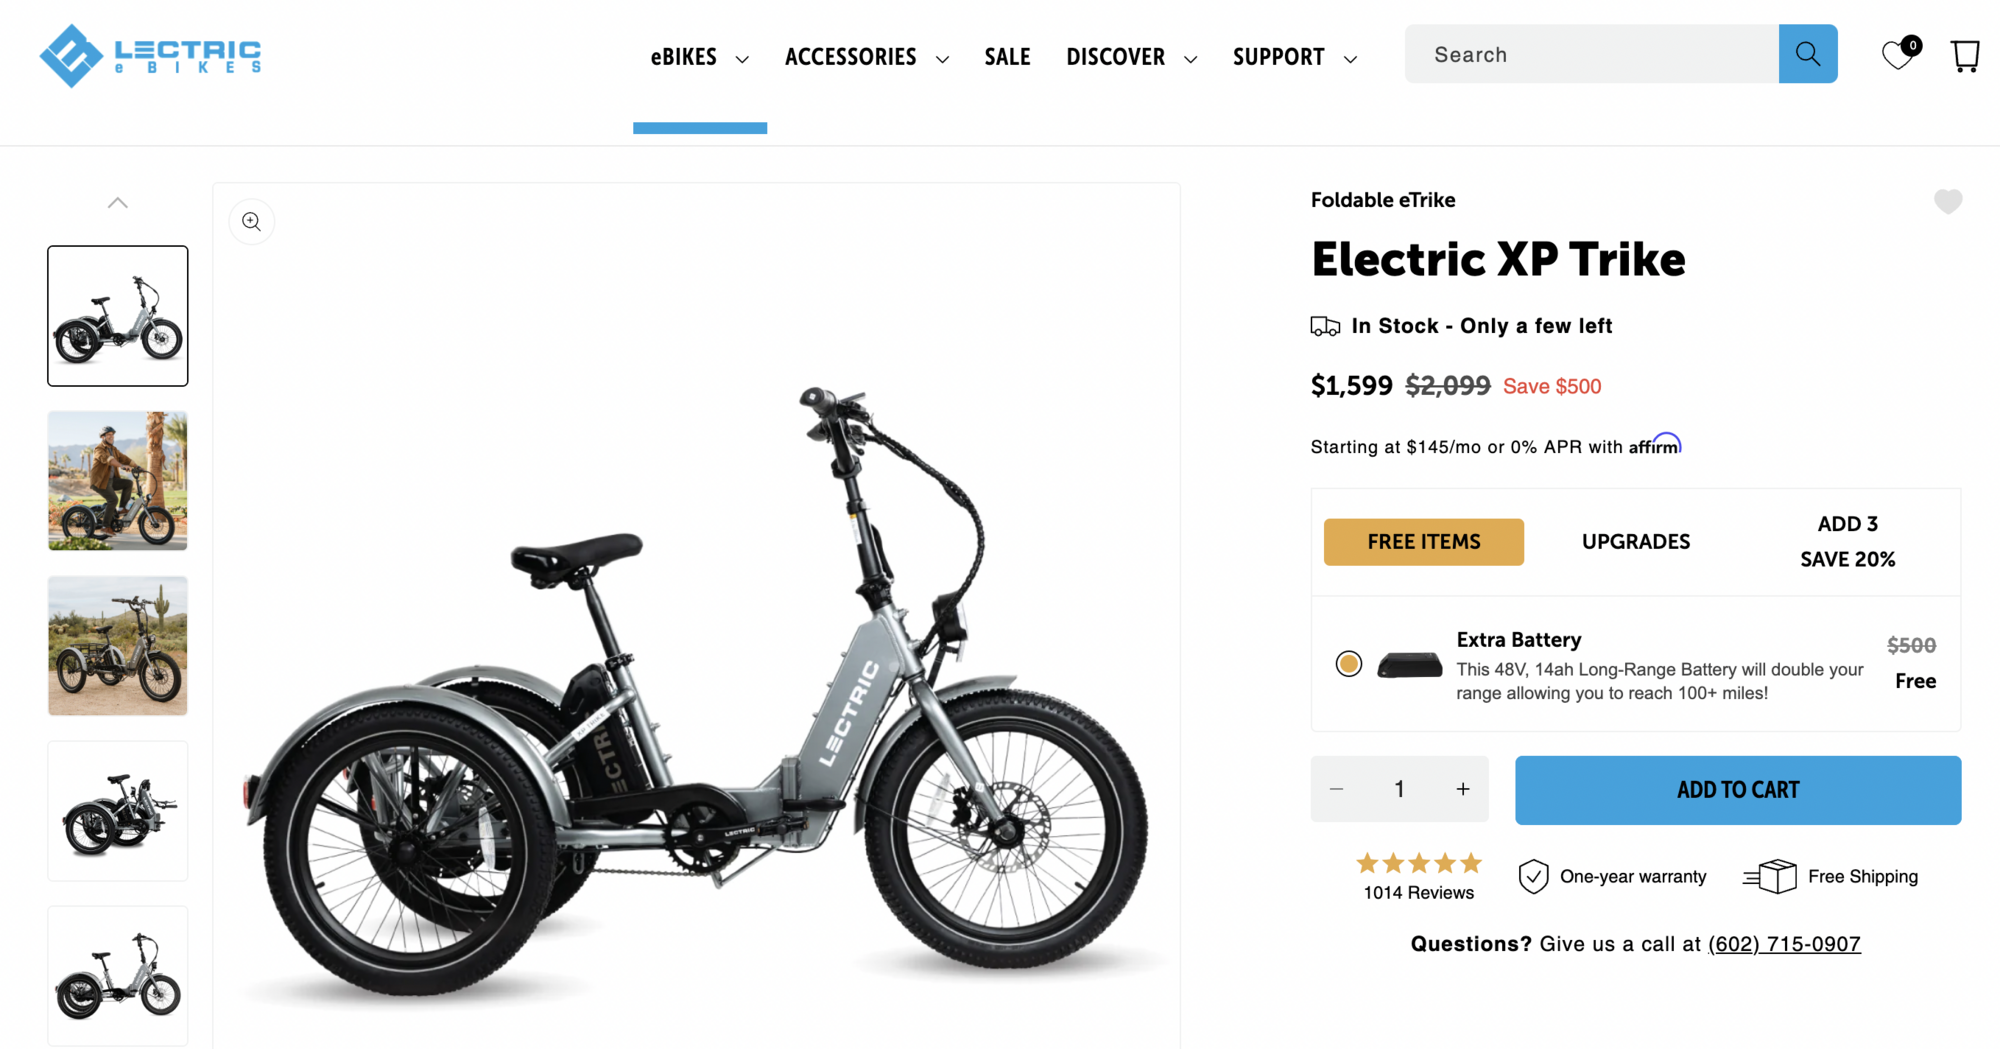
Task: View the folded trike thumbnail
Action: [x=118, y=811]
